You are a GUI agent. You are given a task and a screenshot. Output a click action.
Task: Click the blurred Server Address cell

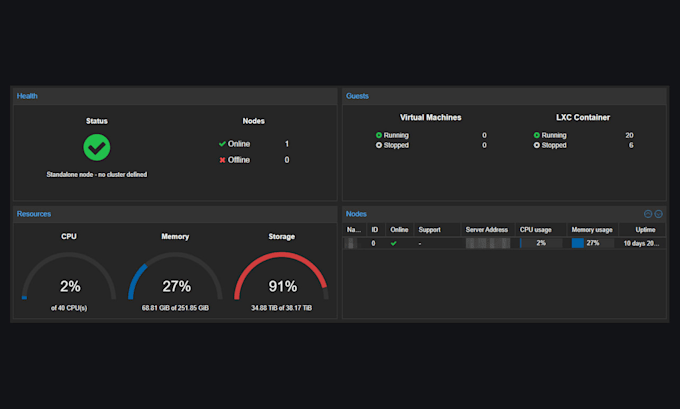[487, 243]
